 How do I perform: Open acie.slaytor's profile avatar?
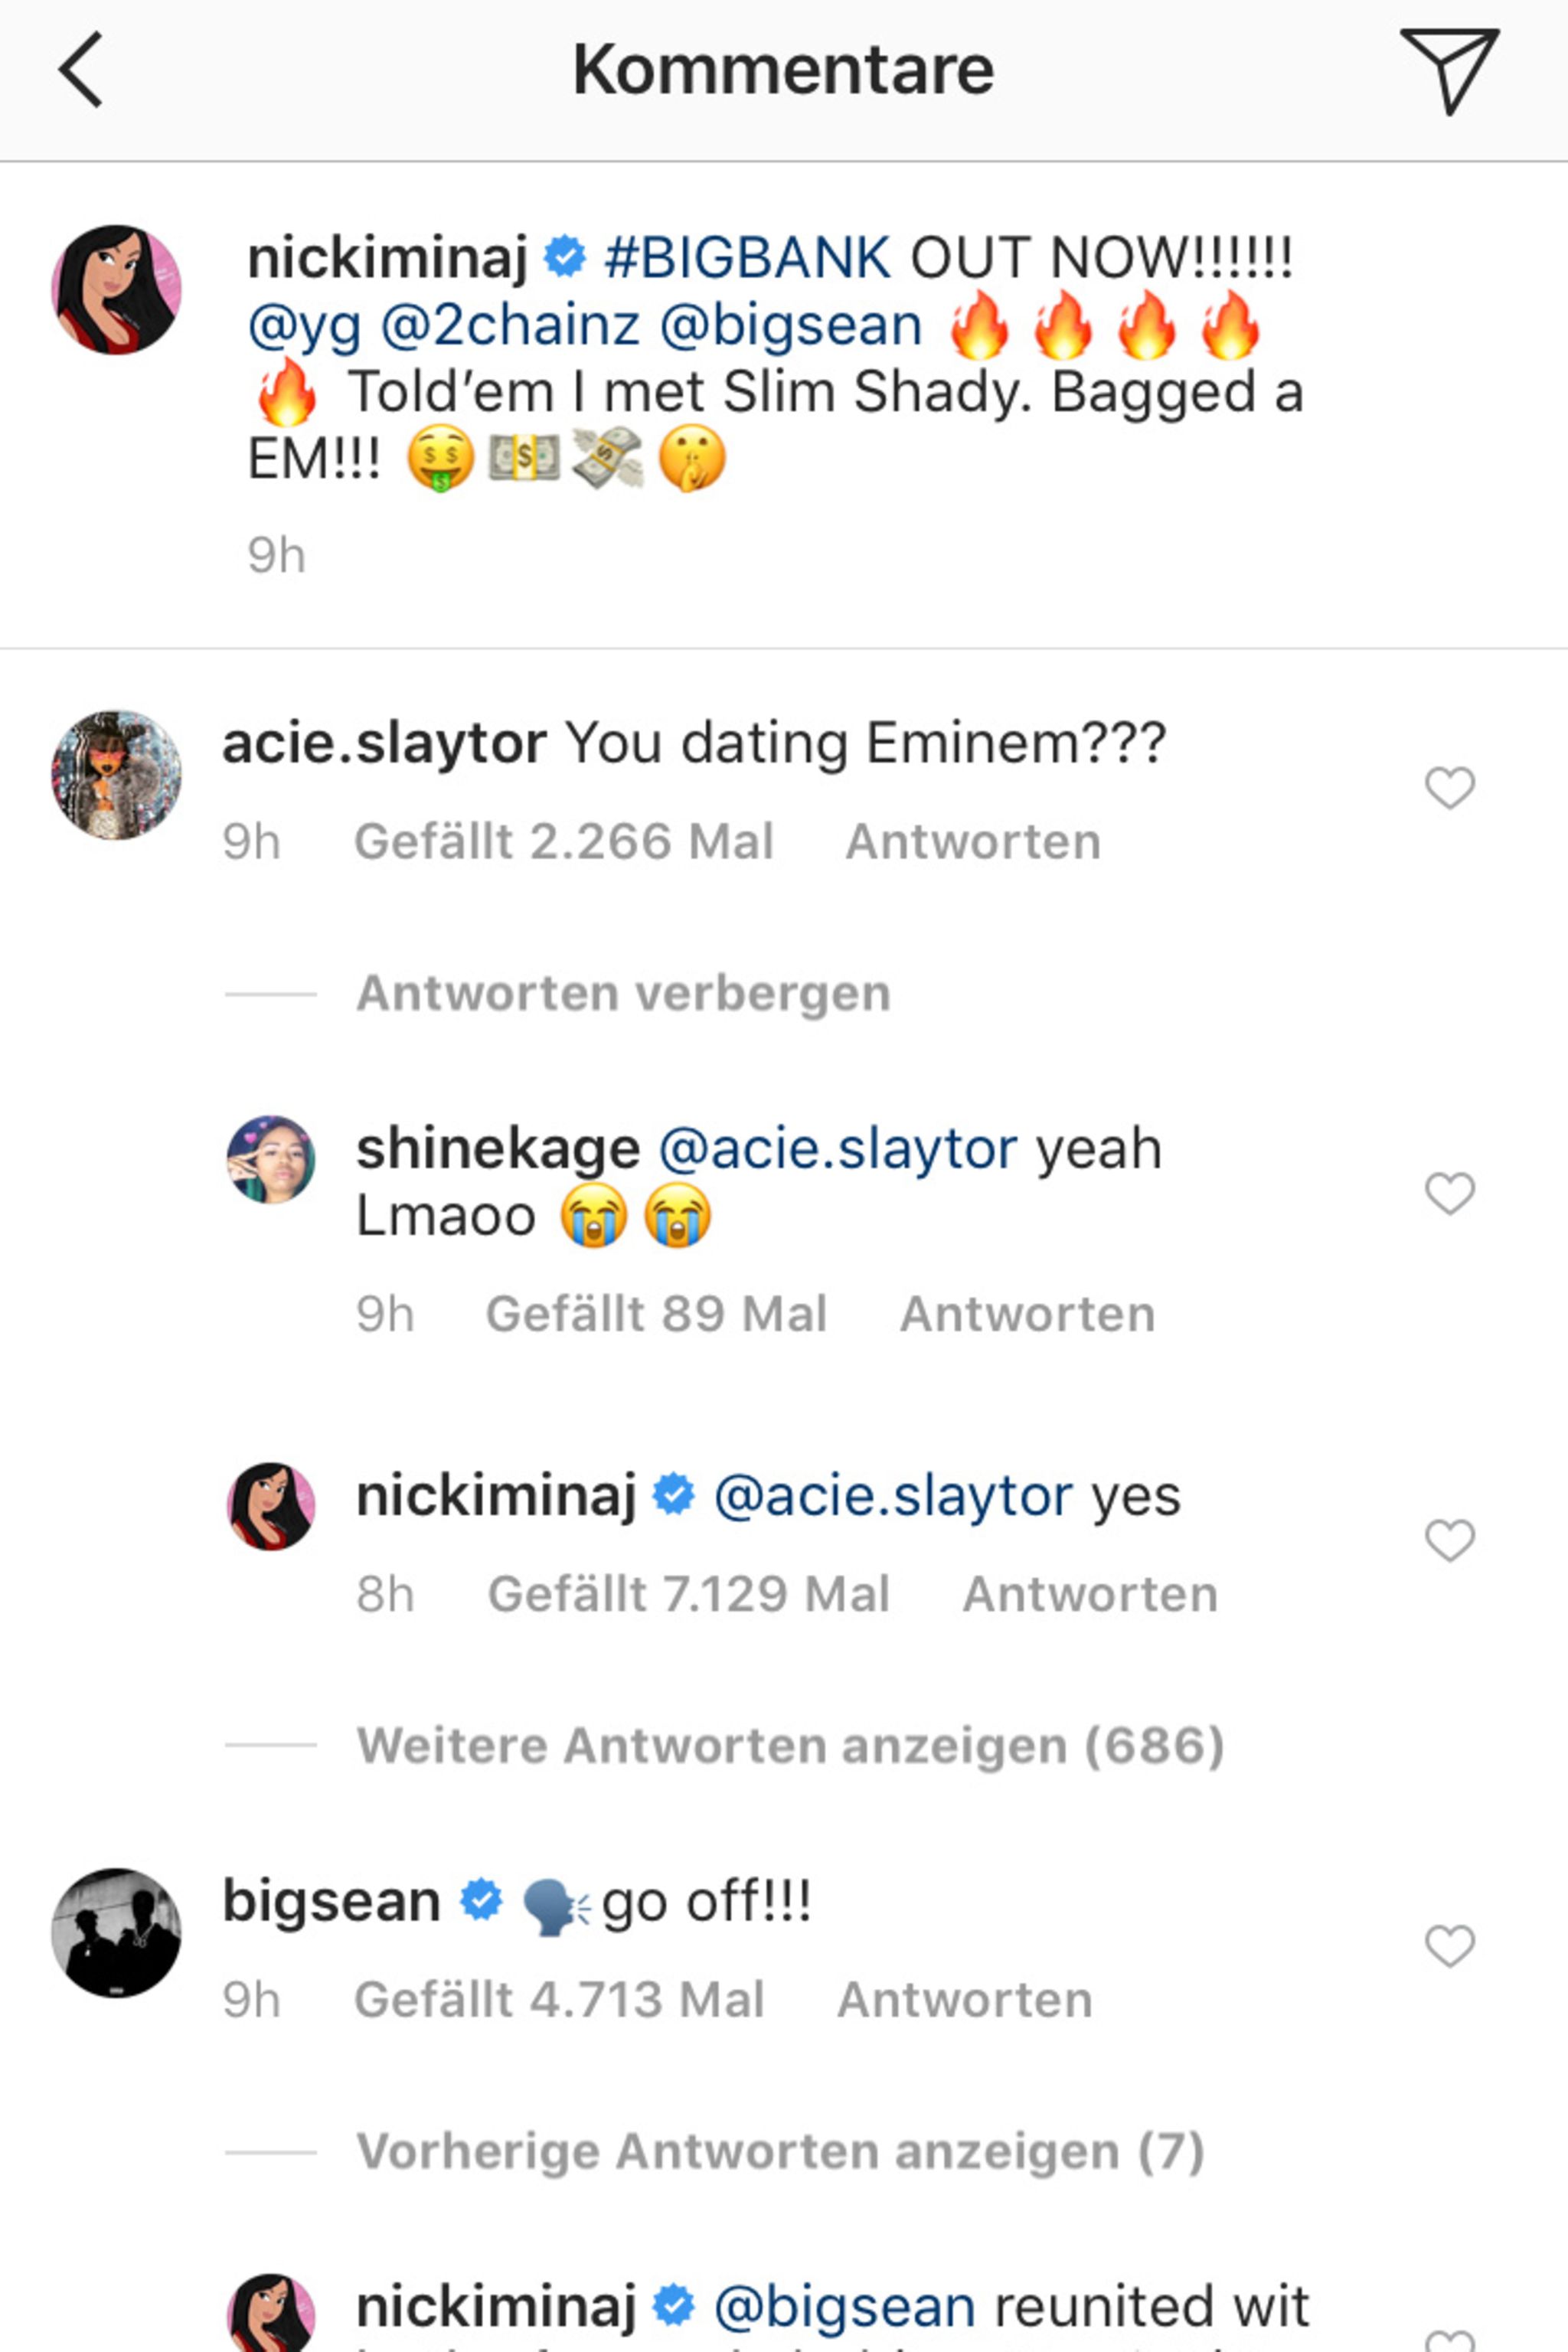116,775
